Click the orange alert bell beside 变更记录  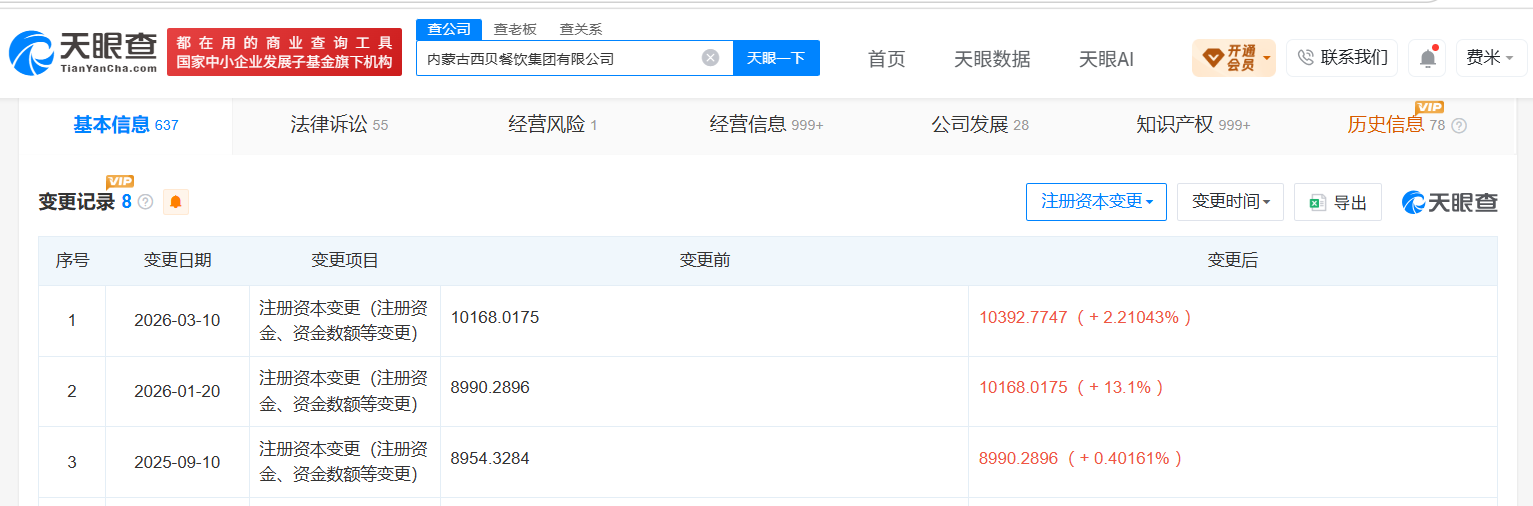point(176,202)
